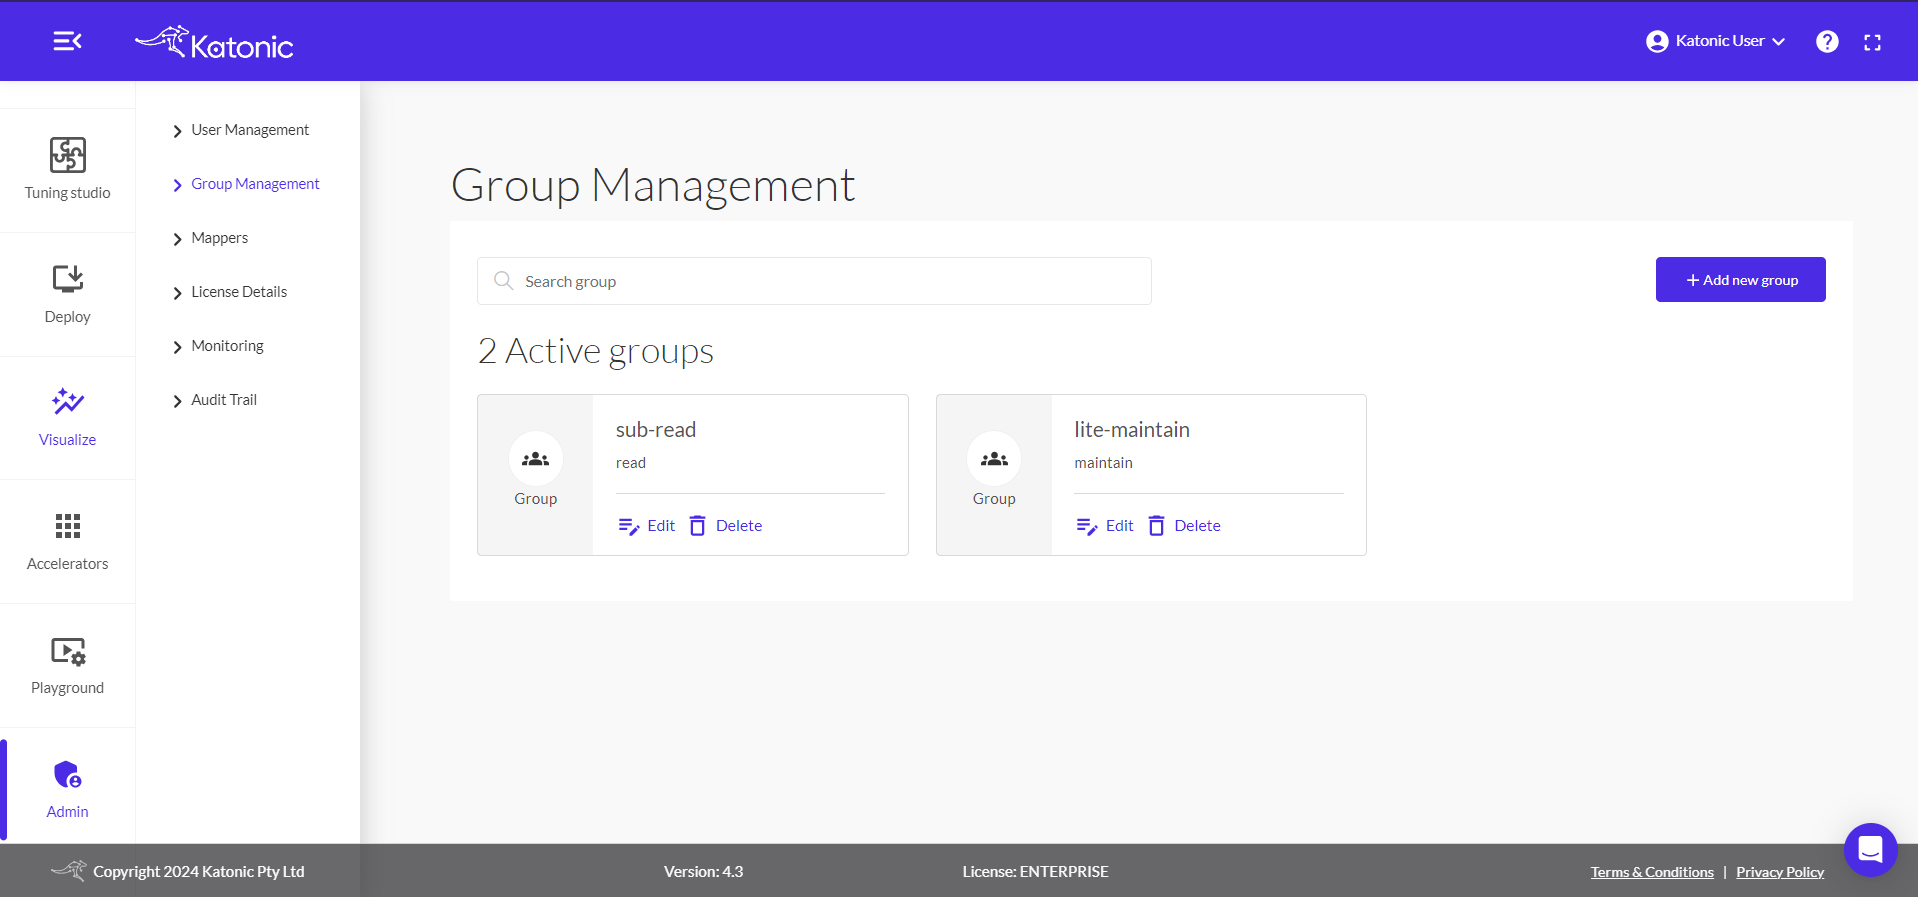
Task: Open the chat support bubble
Action: (1870, 849)
